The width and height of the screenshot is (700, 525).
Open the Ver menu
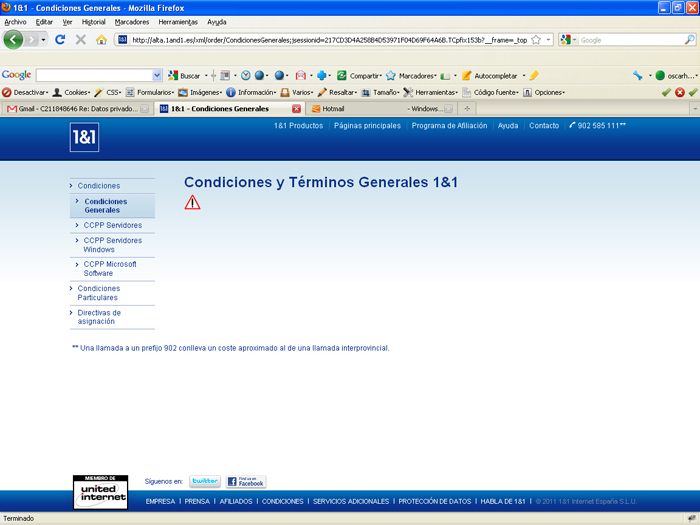67,22
